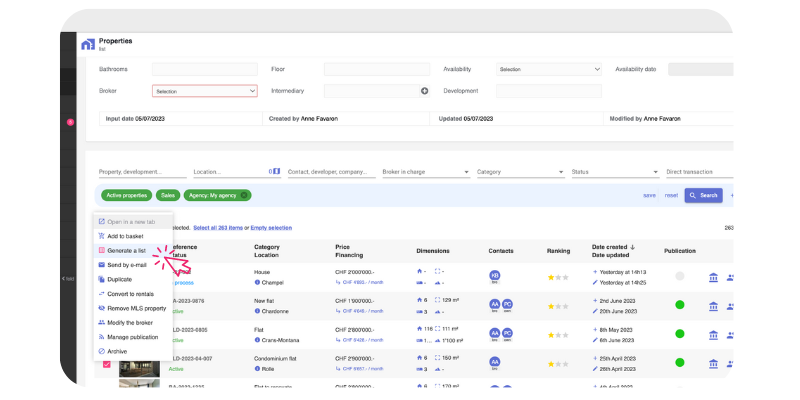This screenshot has width=800, height=400.
Task: Open PC contact avatar in Chardonne row
Action: pos(507,305)
